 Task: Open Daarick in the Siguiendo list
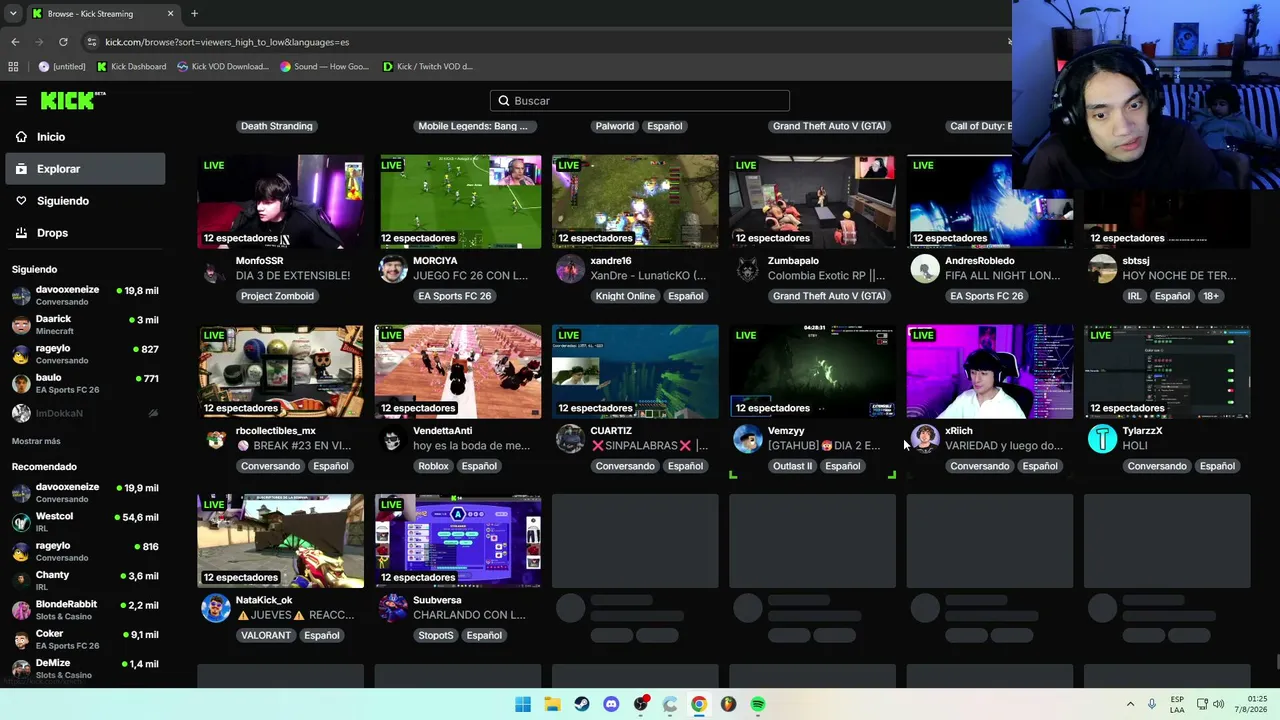tap(85, 325)
